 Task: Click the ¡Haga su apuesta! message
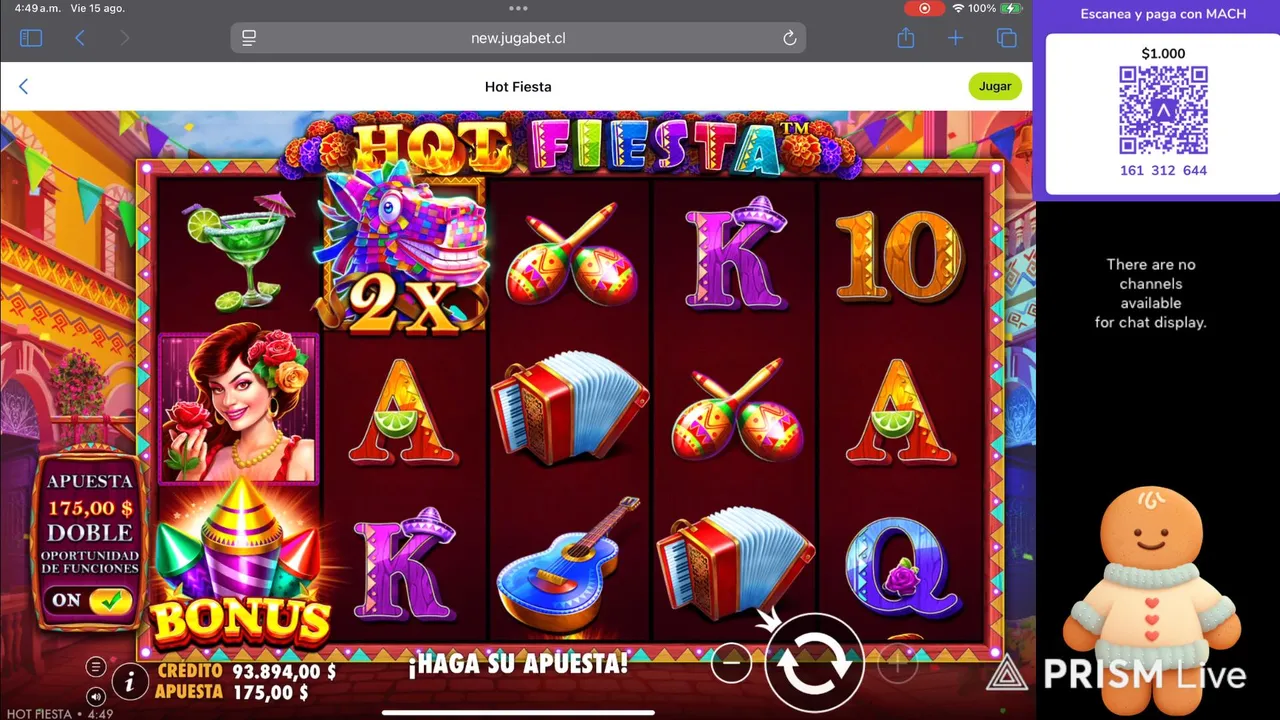pyautogui.click(x=518, y=662)
